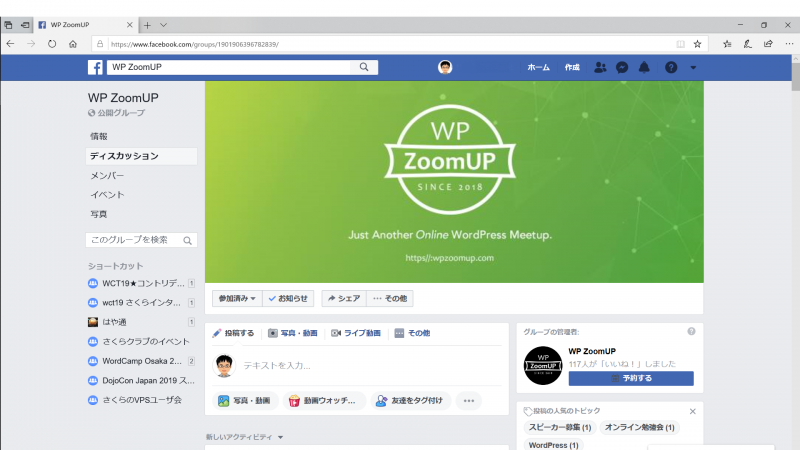Image resolution: width=800 pixels, height=450 pixels.
Task: Open friend requests icon
Action: click(600, 67)
